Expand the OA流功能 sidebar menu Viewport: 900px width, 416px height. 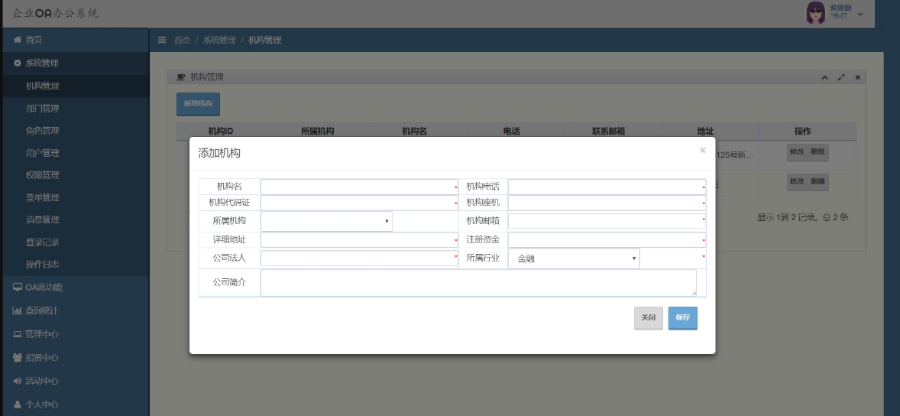point(75,287)
